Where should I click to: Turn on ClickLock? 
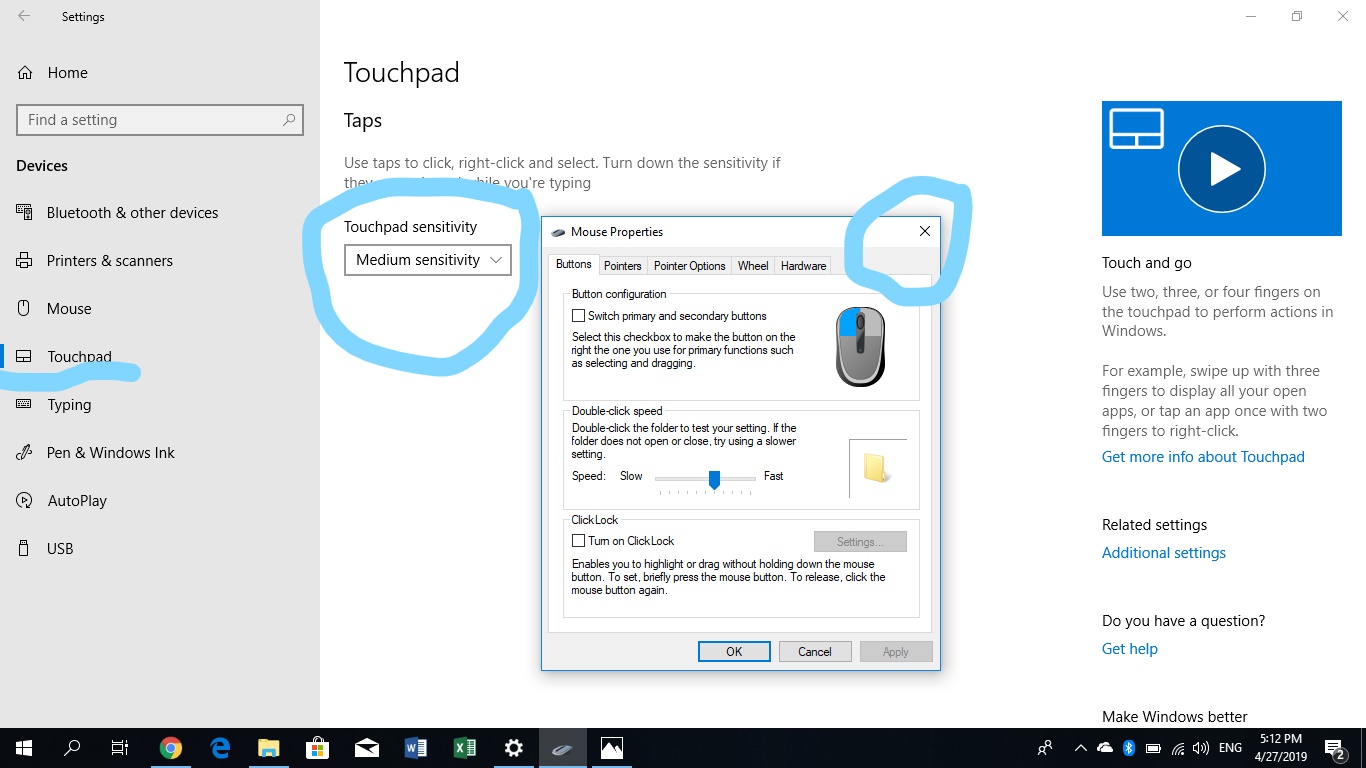pos(578,541)
